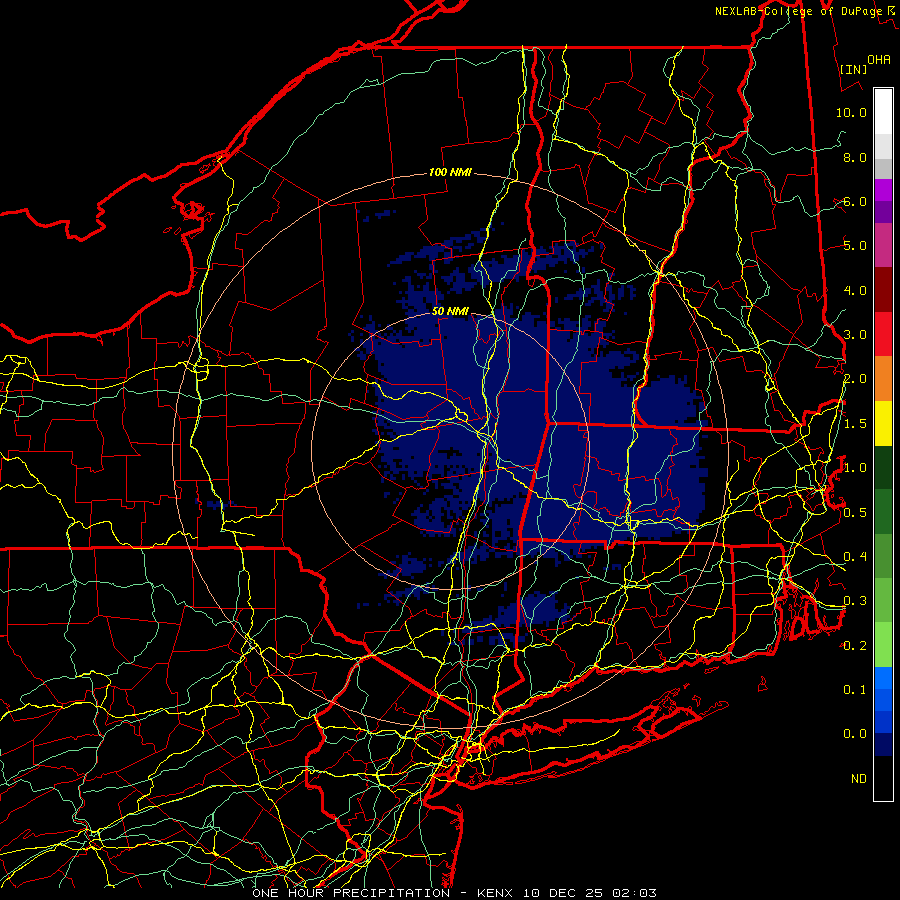Screen dimensions: 900x900
Task: Click the 0.3 legend value
Action: pyautogui.click(x=855, y=601)
